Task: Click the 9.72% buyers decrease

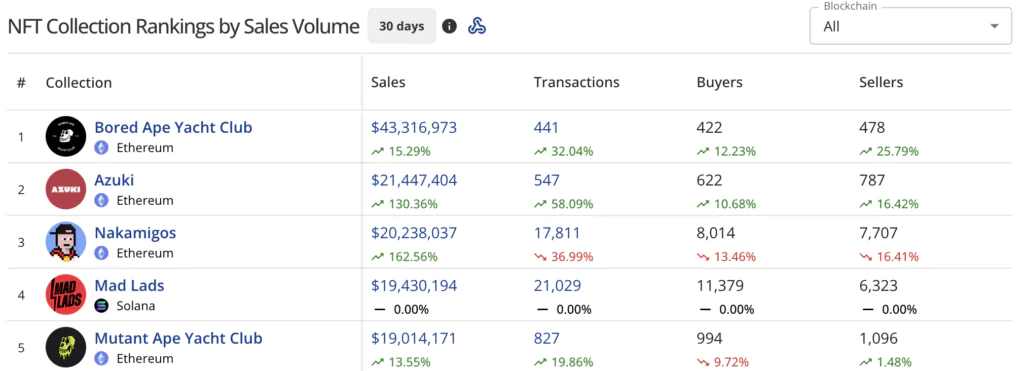Action: 722,362
